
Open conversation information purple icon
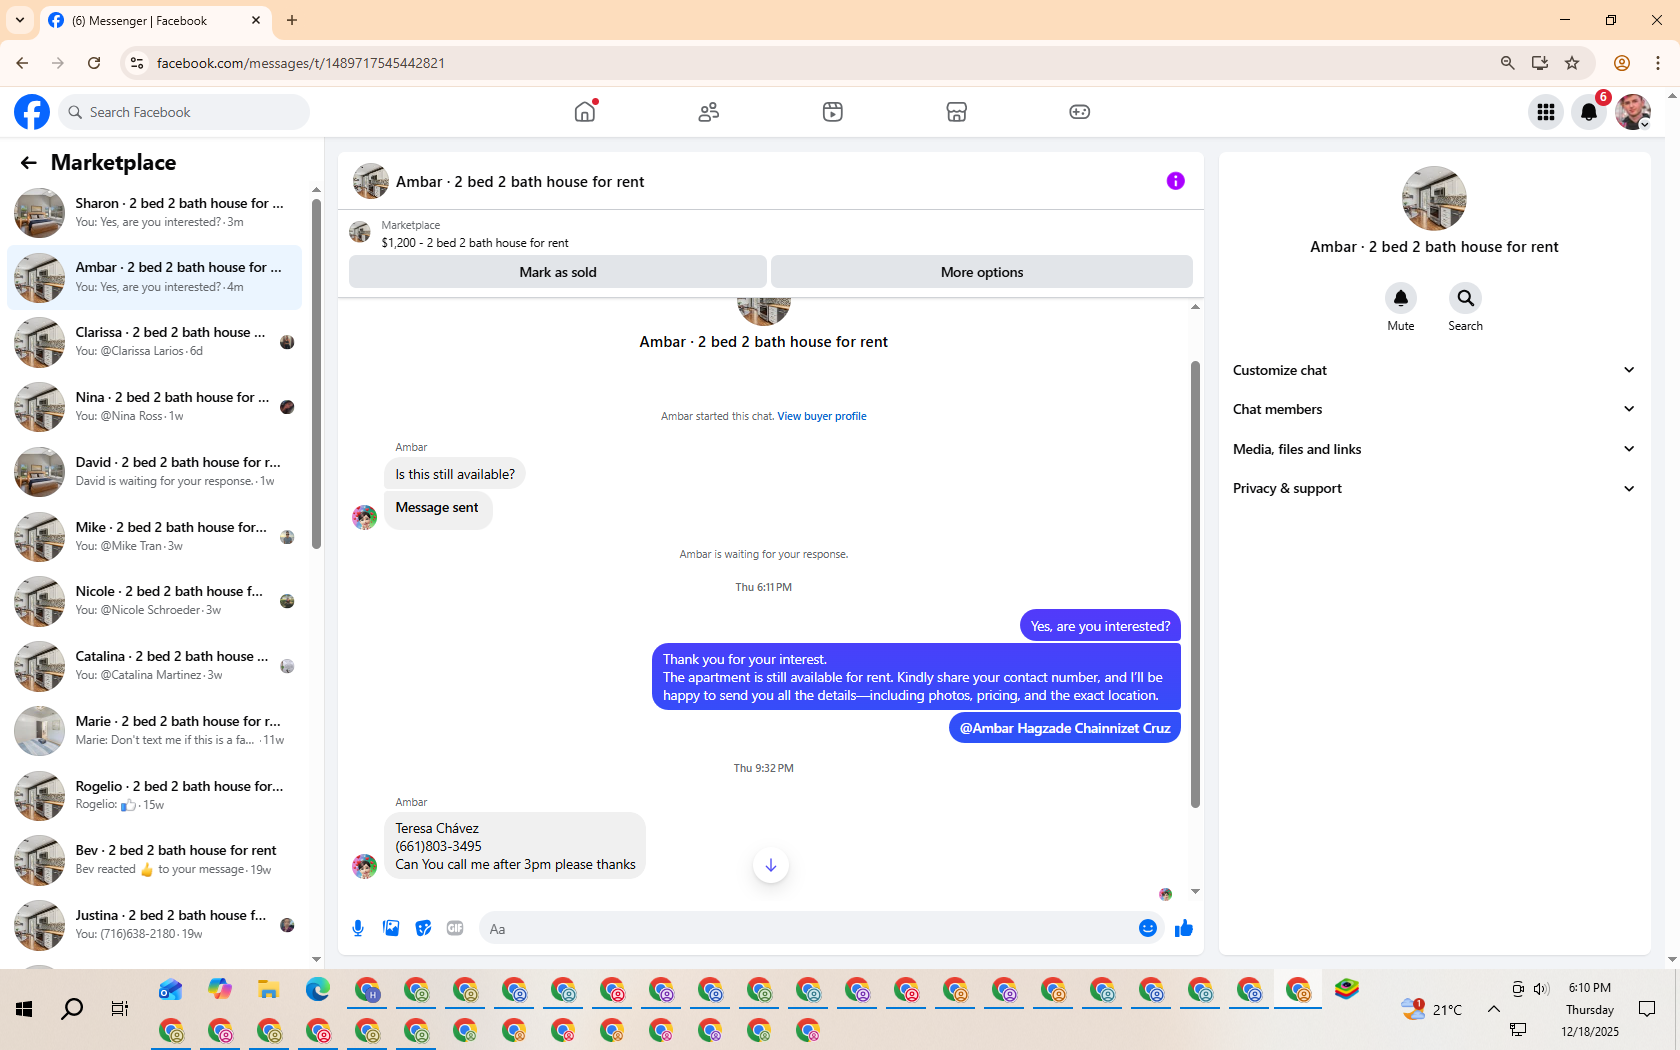pyautogui.click(x=1176, y=181)
